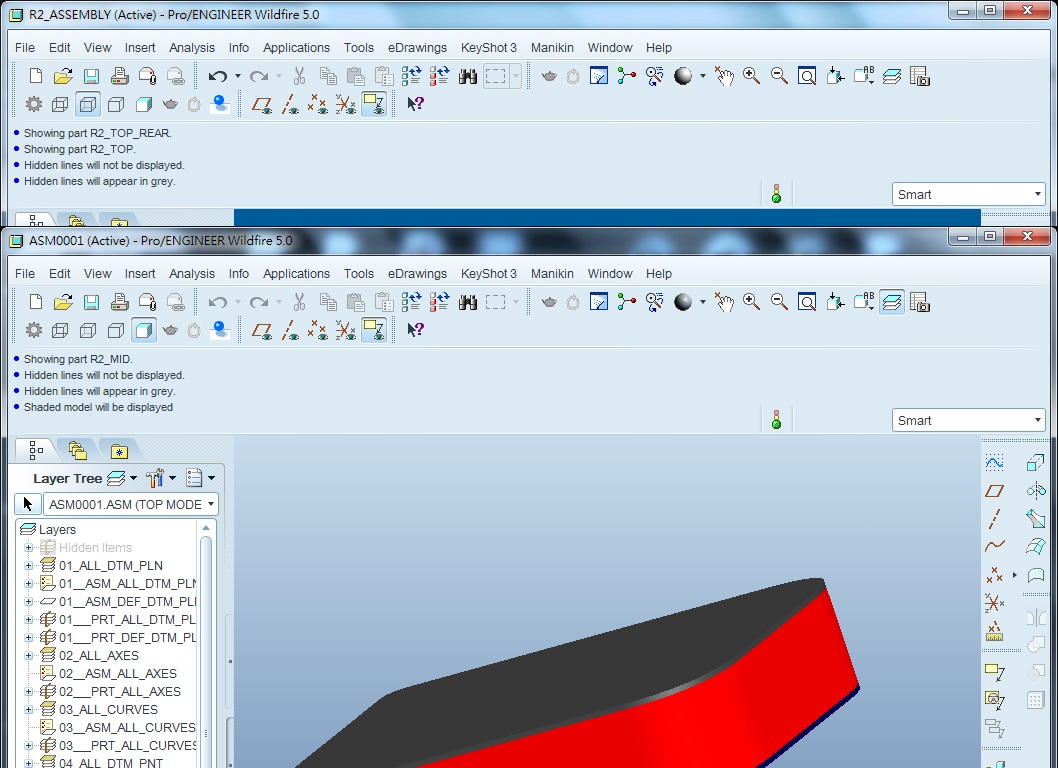Toggle Hidden Line display in R2_ASSEMBLY window
This screenshot has width=1058, height=768.
[88, 104]
